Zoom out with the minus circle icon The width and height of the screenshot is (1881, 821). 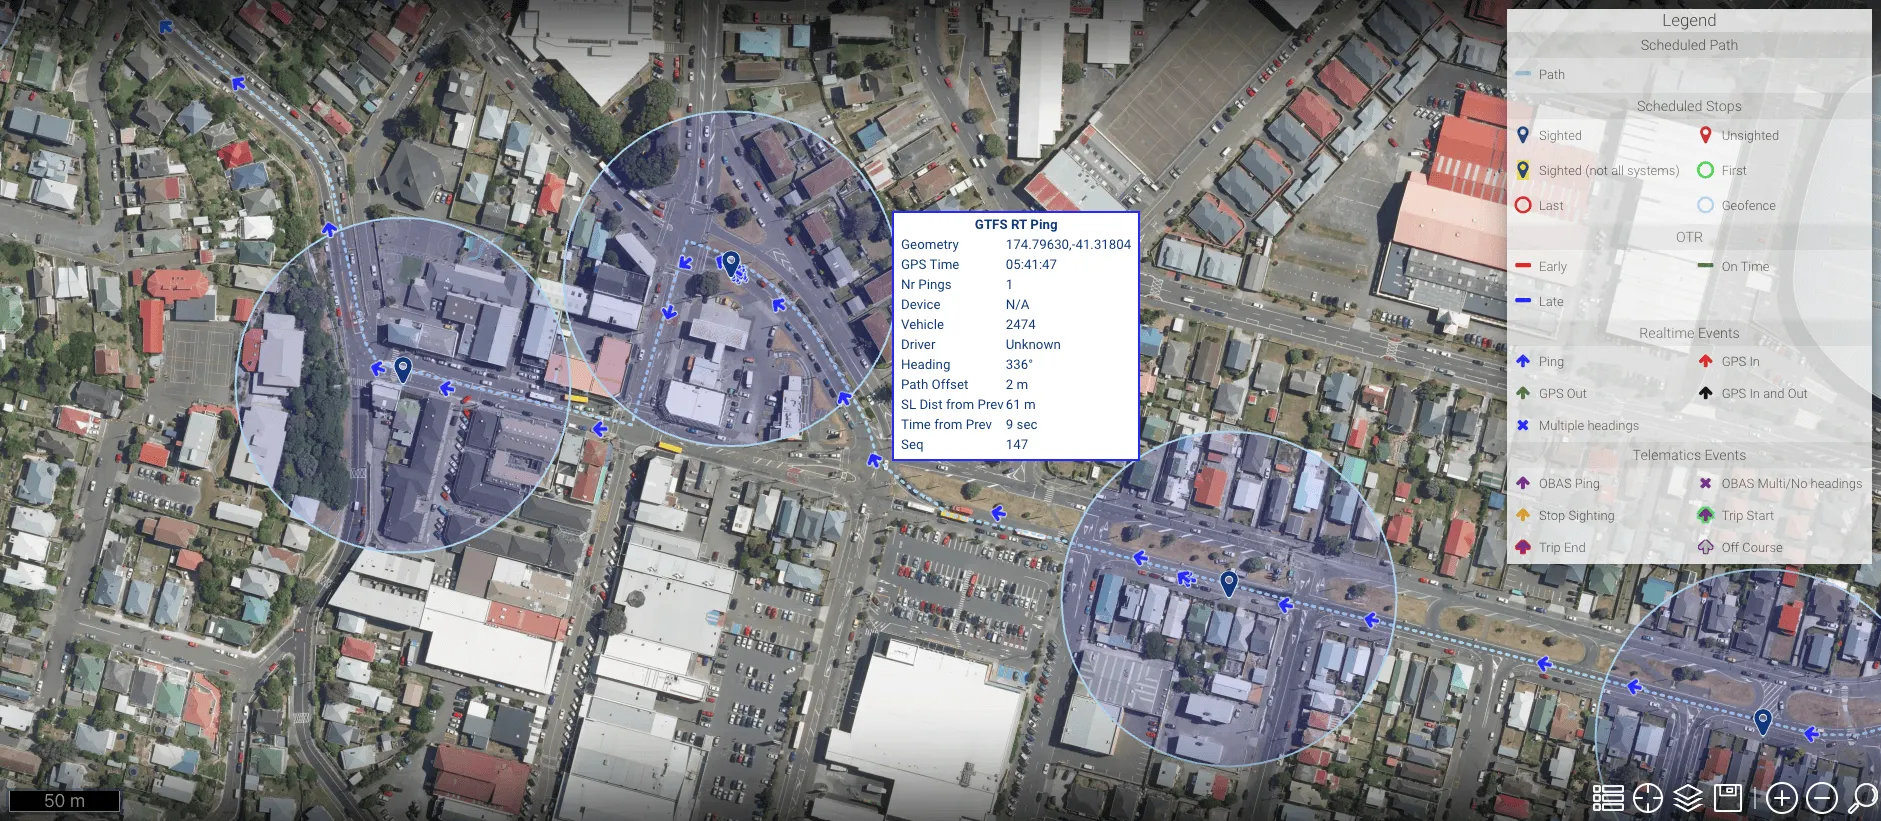click(1822, 797)
